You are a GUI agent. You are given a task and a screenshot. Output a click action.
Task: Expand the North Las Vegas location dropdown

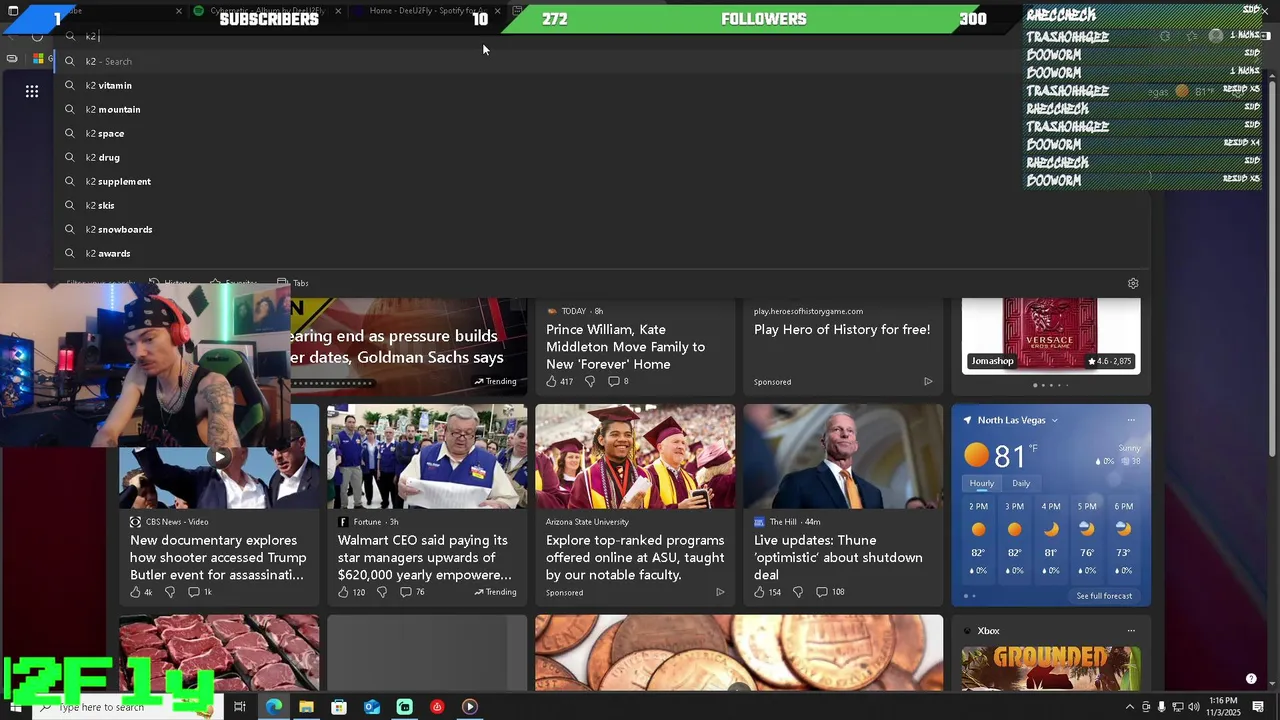click(x=1054, y=420)
